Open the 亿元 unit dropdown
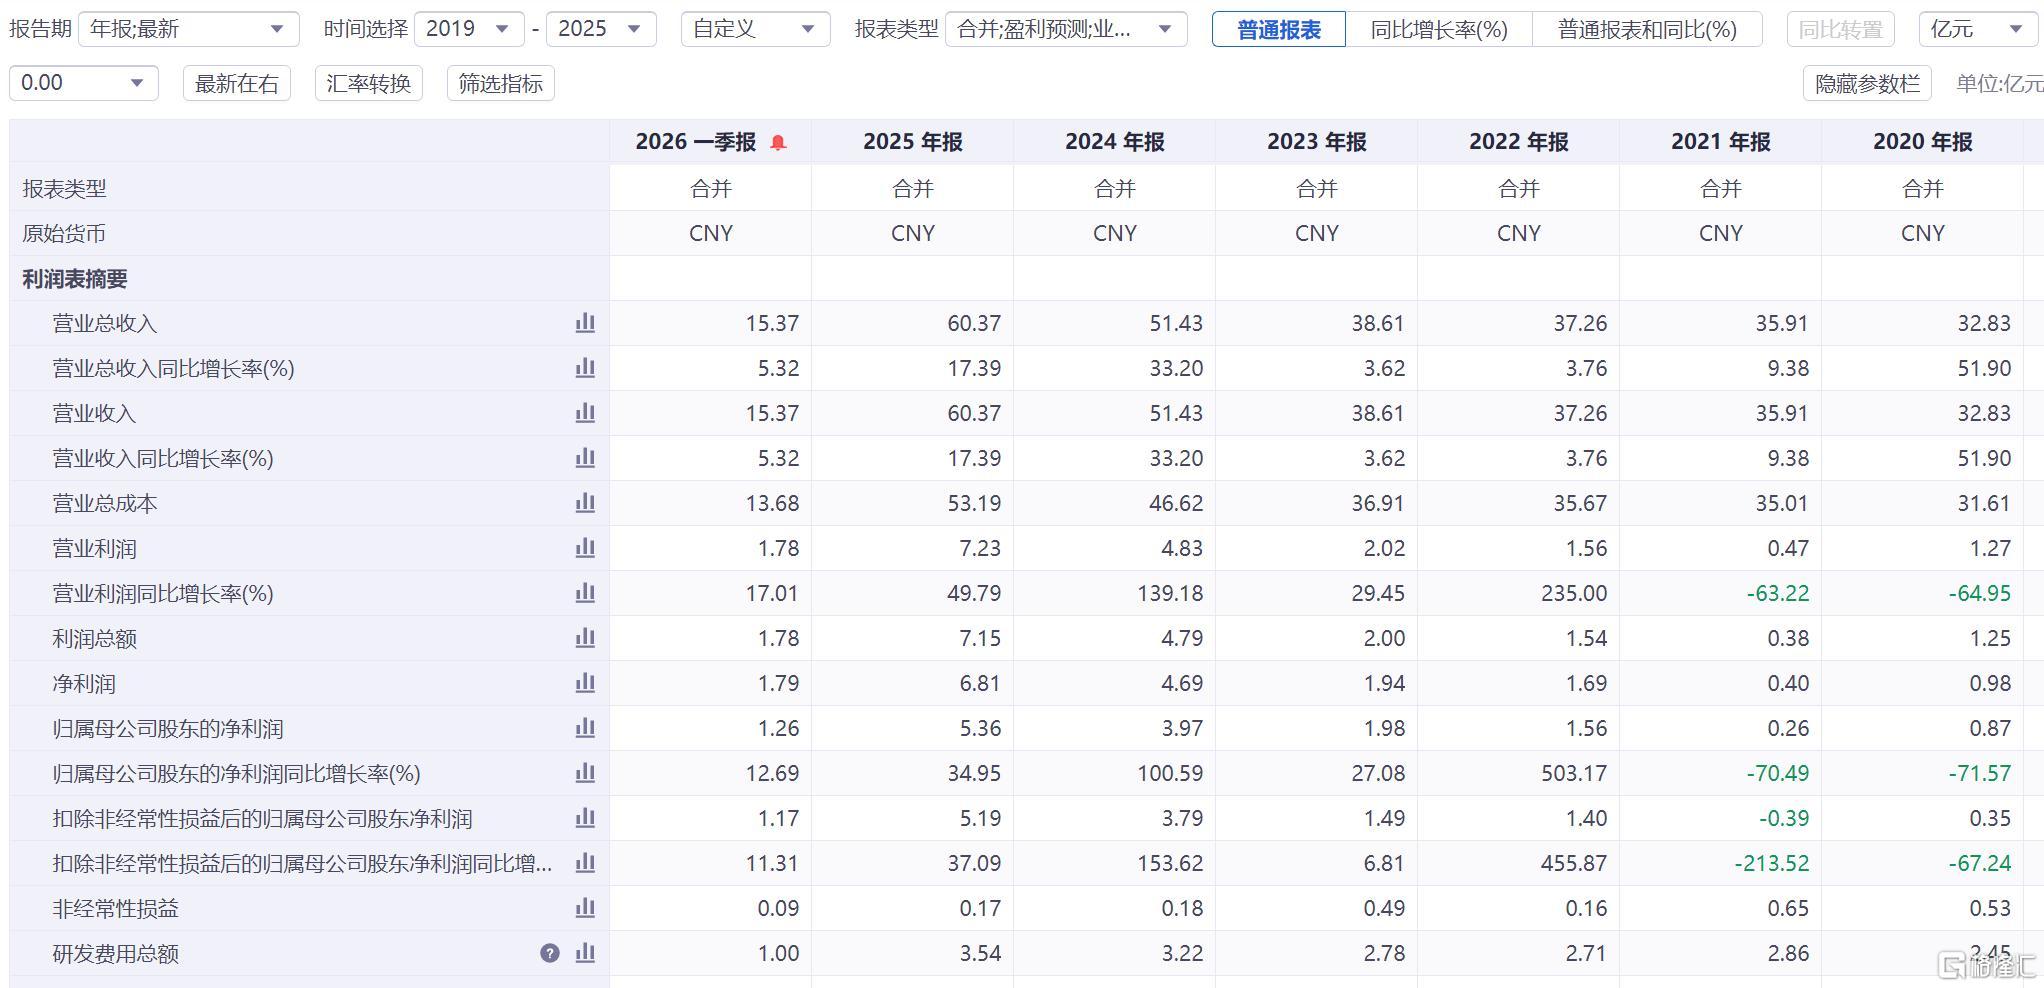Image resolution: width=2044 pixels, height=988 pixels. [1977, 29]
